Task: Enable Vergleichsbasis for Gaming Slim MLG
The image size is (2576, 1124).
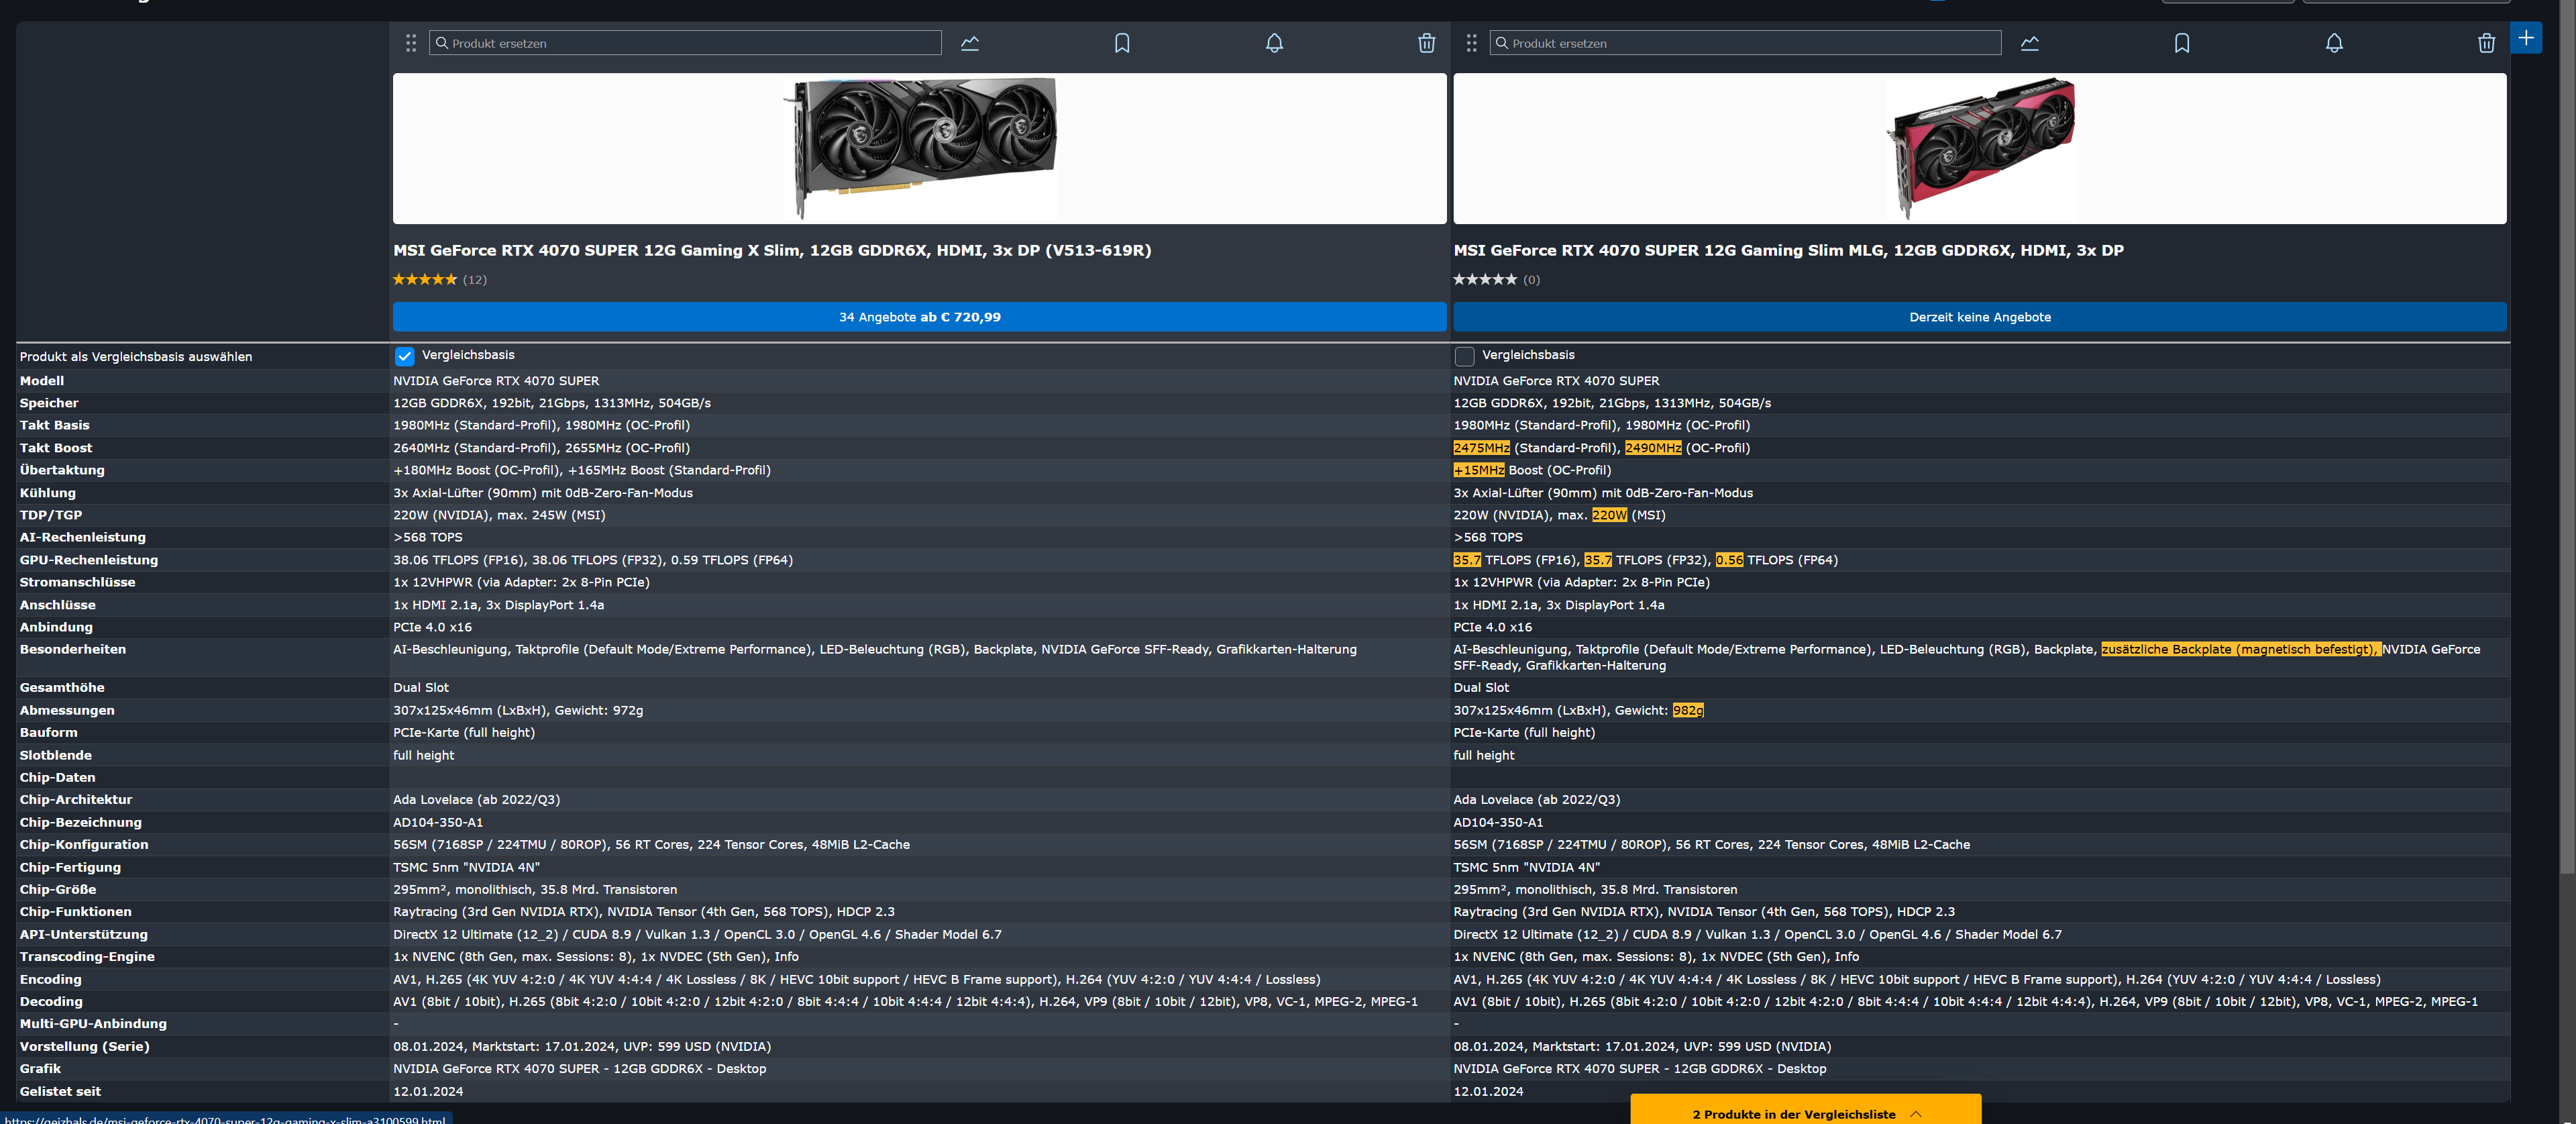Action: coord(1464,356)
